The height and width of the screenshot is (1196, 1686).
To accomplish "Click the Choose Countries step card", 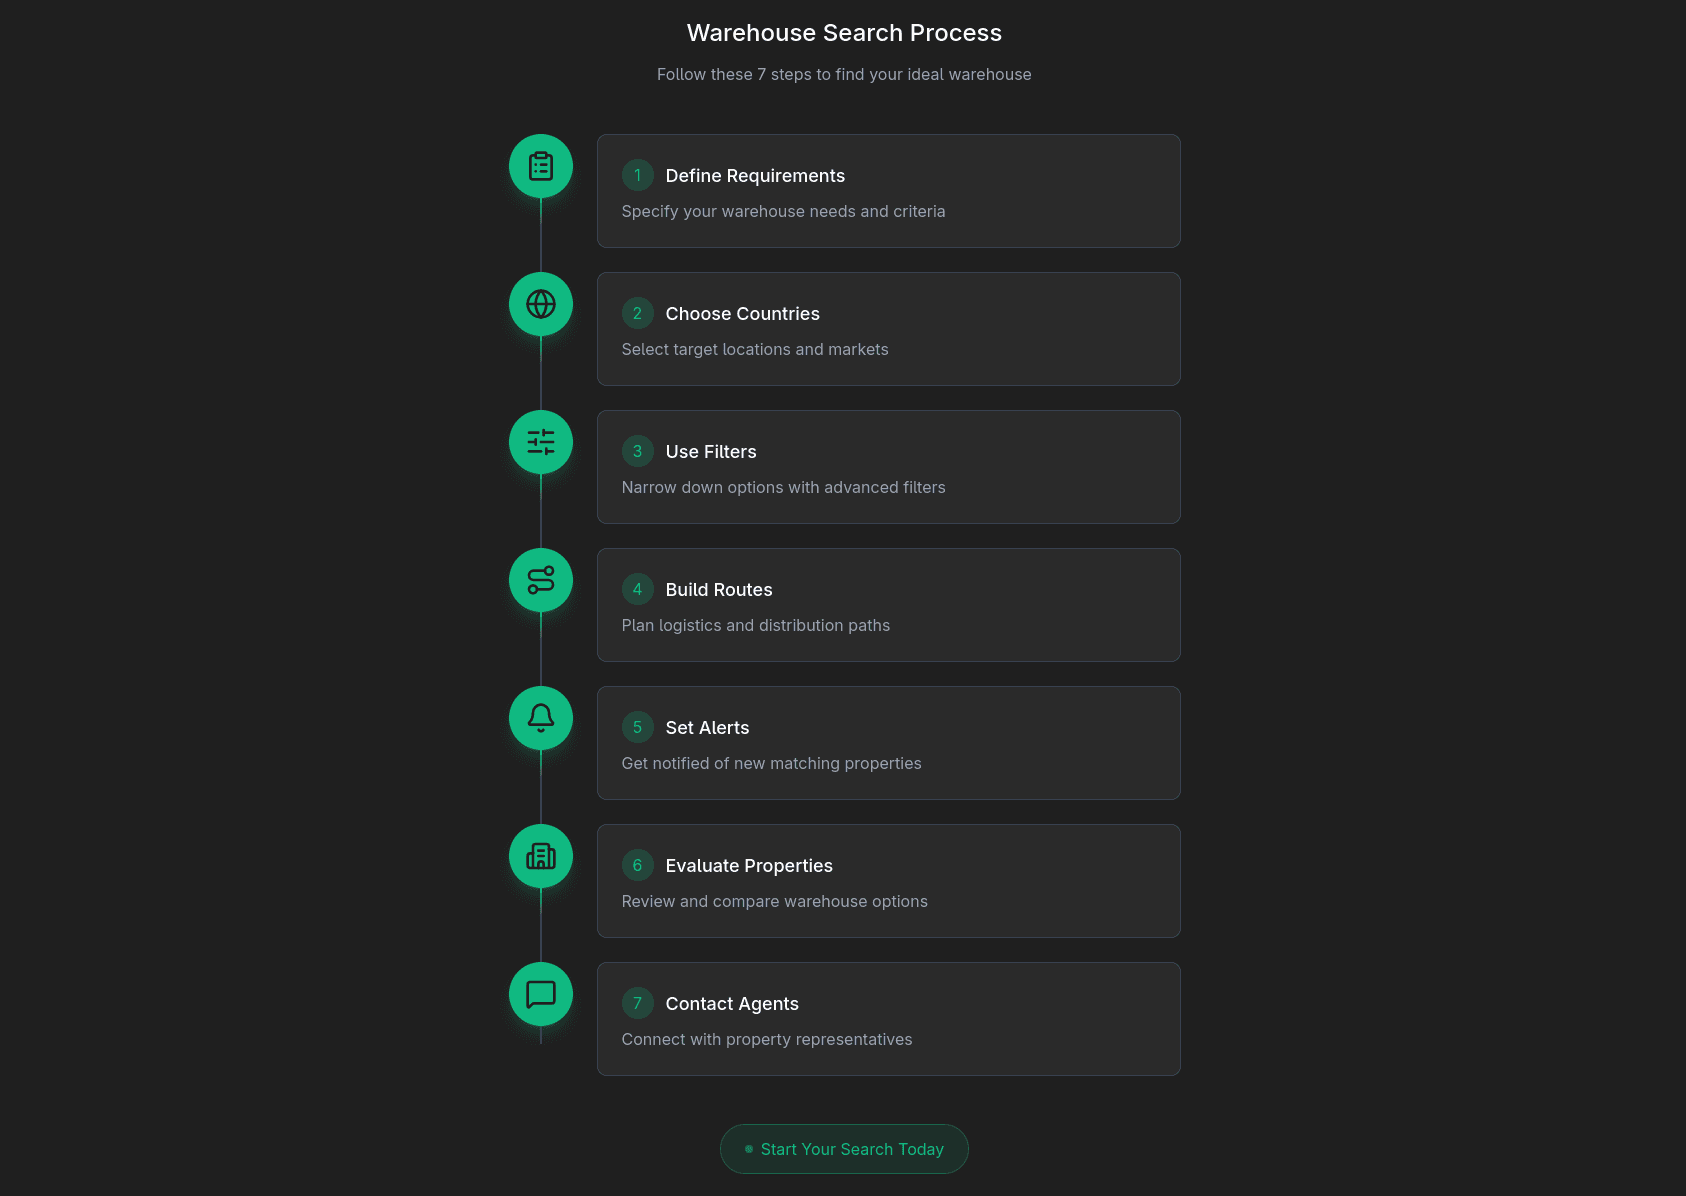I will pyautogui.click(x=888, y=329).
